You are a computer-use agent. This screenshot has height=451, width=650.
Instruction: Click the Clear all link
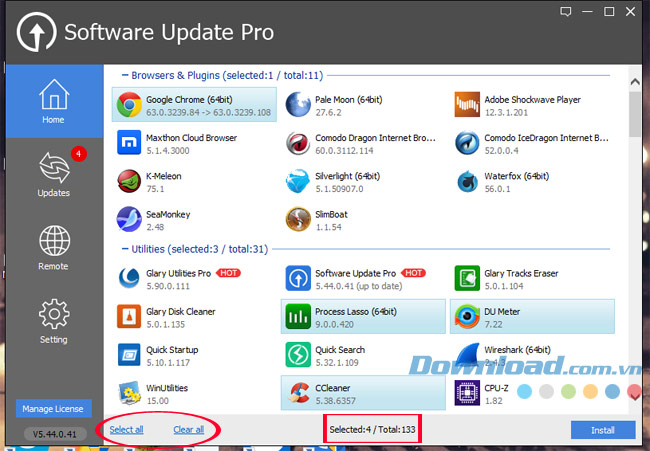point(189,430)
